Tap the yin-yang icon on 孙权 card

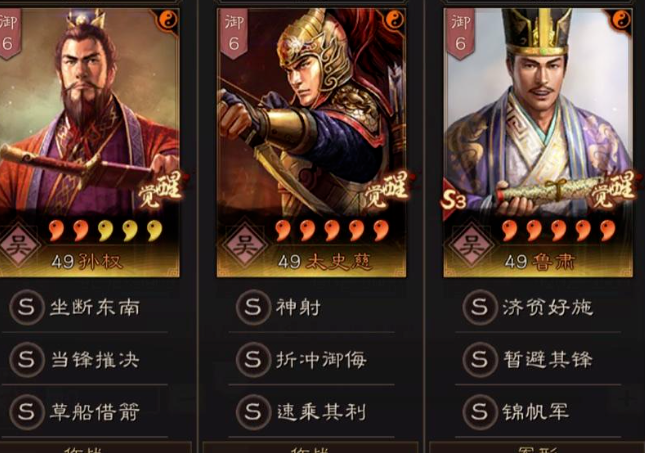pos(168,19)
